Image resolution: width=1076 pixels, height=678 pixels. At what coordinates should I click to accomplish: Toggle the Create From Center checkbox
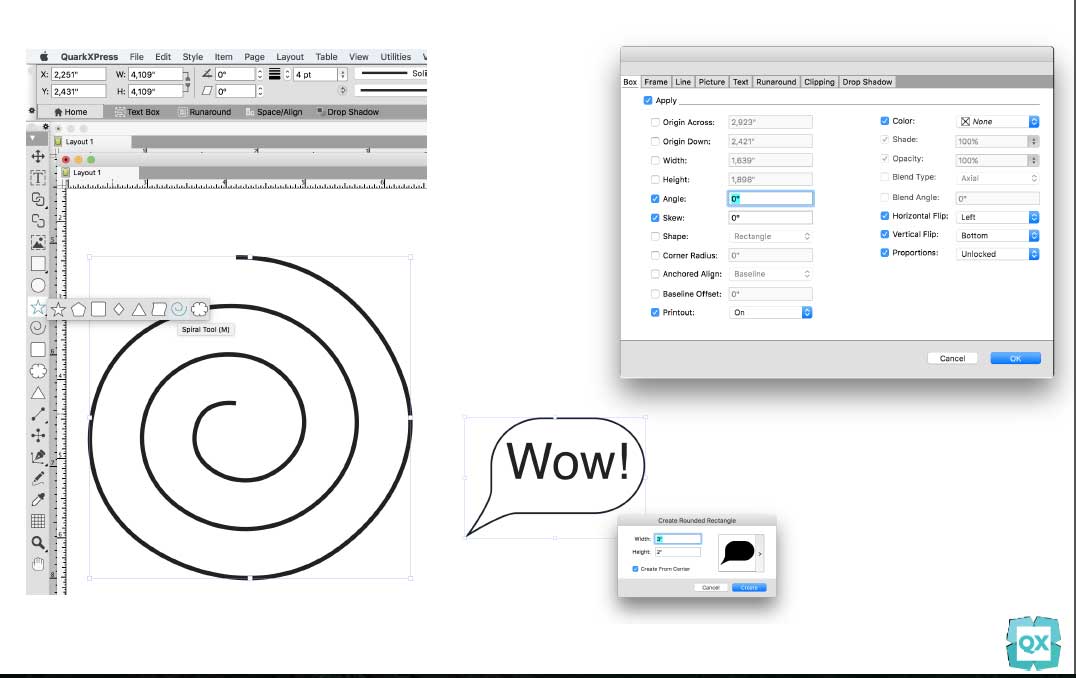pos(635,569)
